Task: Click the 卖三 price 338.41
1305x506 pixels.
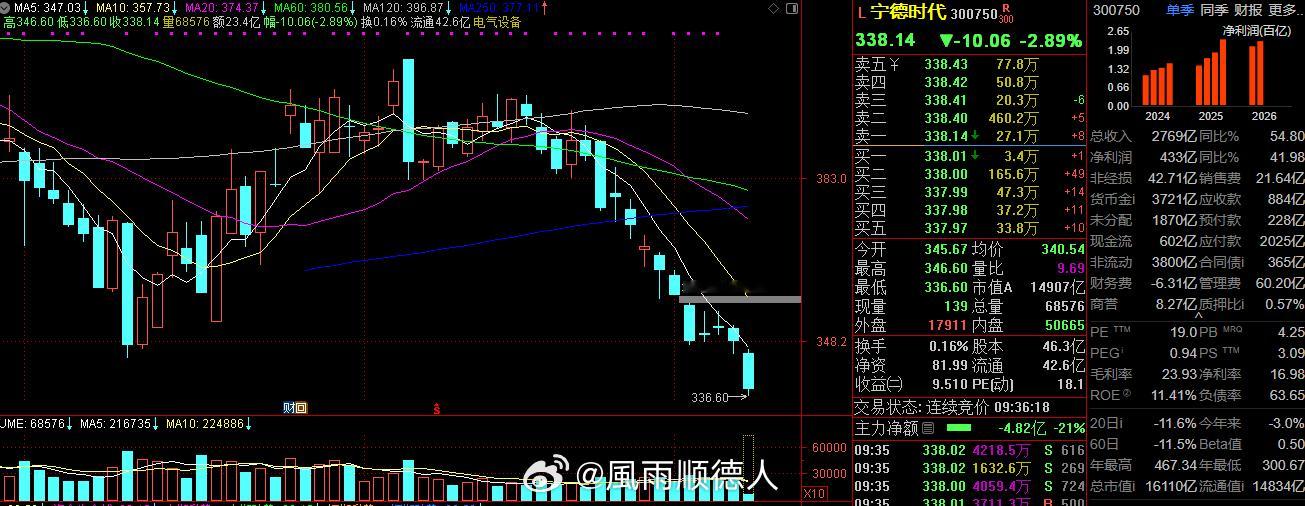Action: pyautogui.click(x=945, y=100)
